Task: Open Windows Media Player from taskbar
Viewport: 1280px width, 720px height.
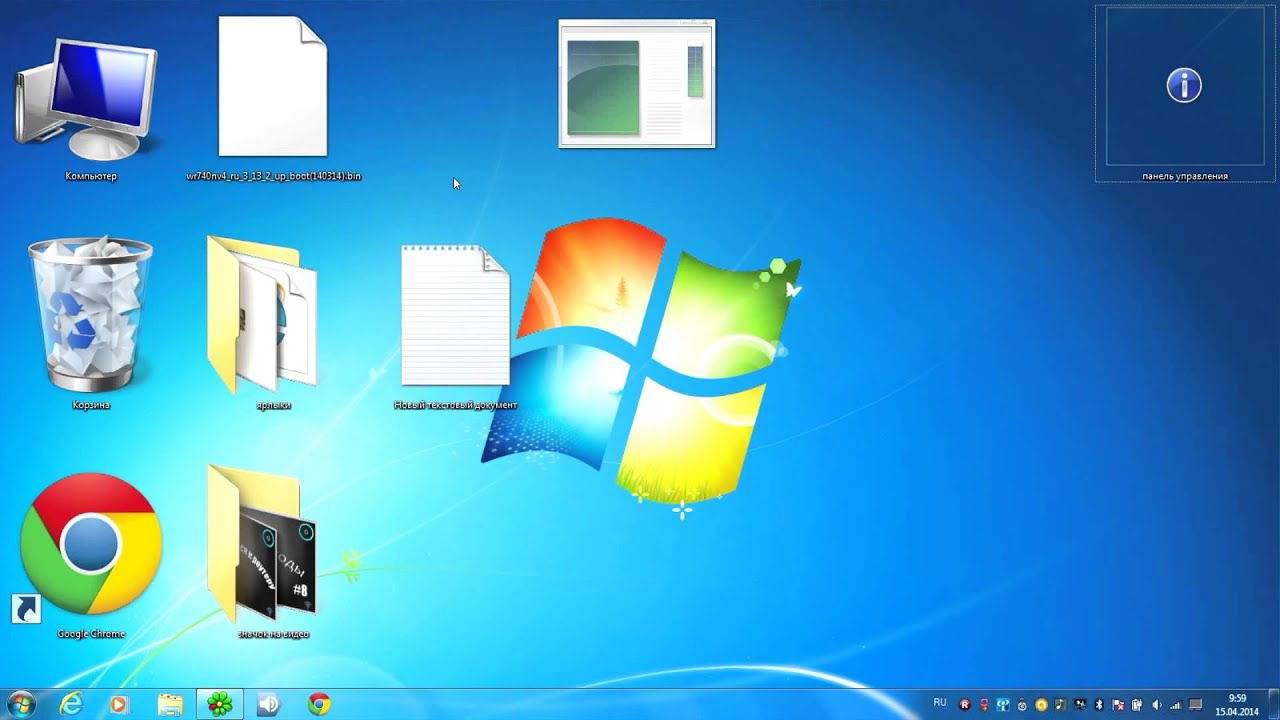Action: 118,704
